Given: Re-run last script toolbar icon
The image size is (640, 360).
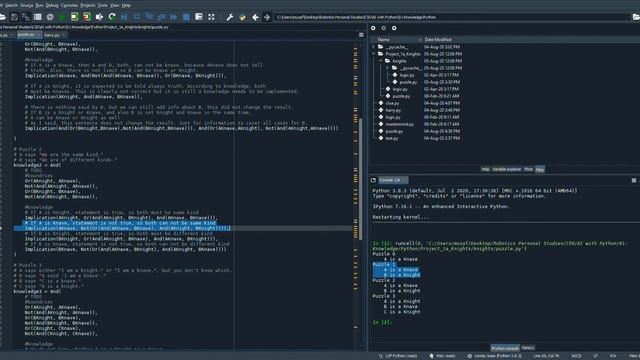Looking at the screenshot, I should pyautogui.click(x=111, y=17).
